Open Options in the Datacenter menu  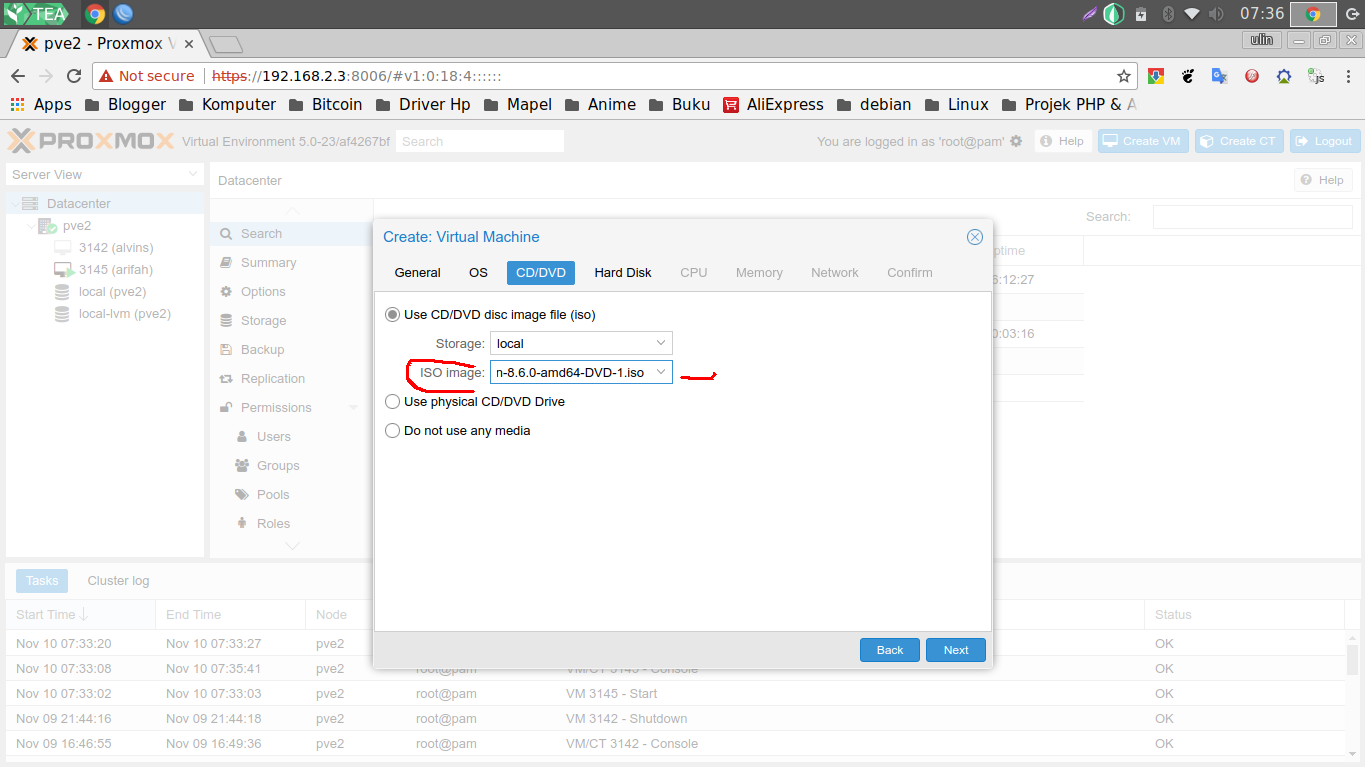click(x=291, y=292)
